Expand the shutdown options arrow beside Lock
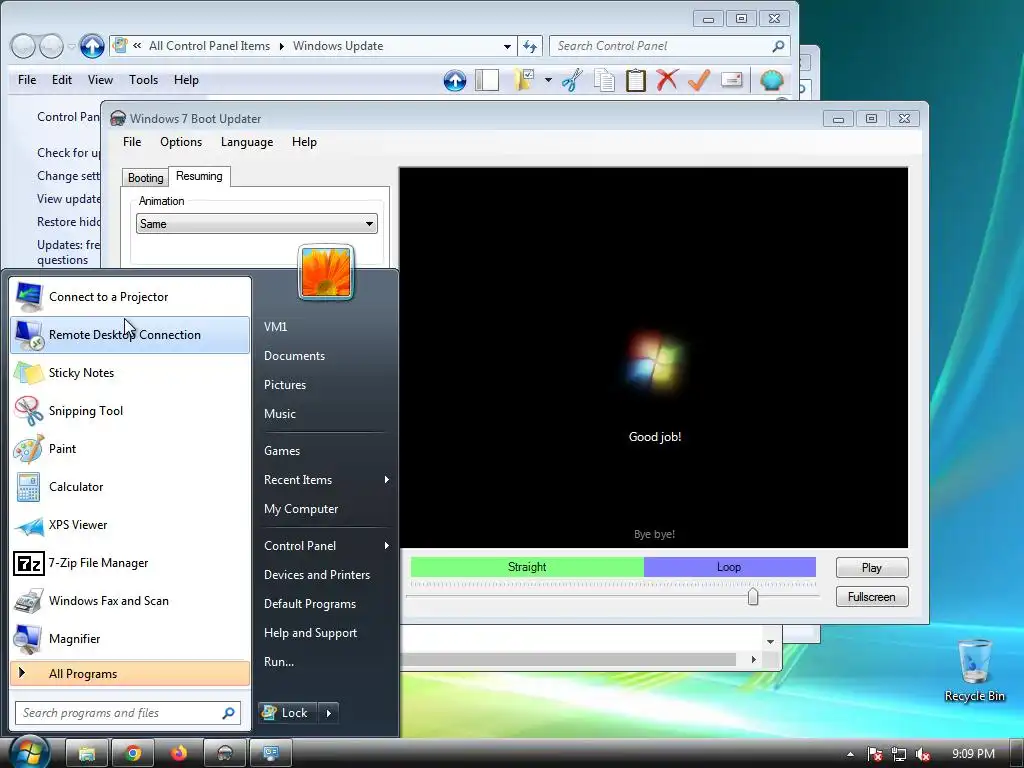The width and height of the screenshot is (1024, 768). pos(328,713)
